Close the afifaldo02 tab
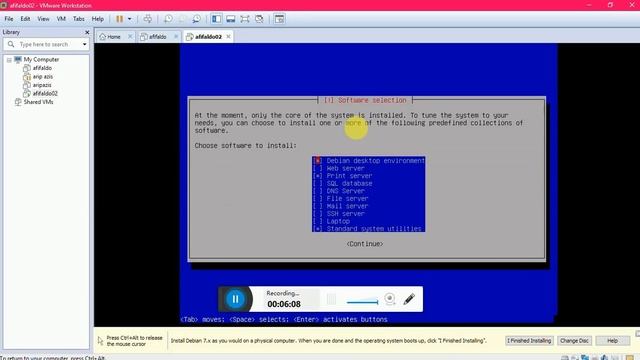 pyautogui.click(x=229, y=36)
